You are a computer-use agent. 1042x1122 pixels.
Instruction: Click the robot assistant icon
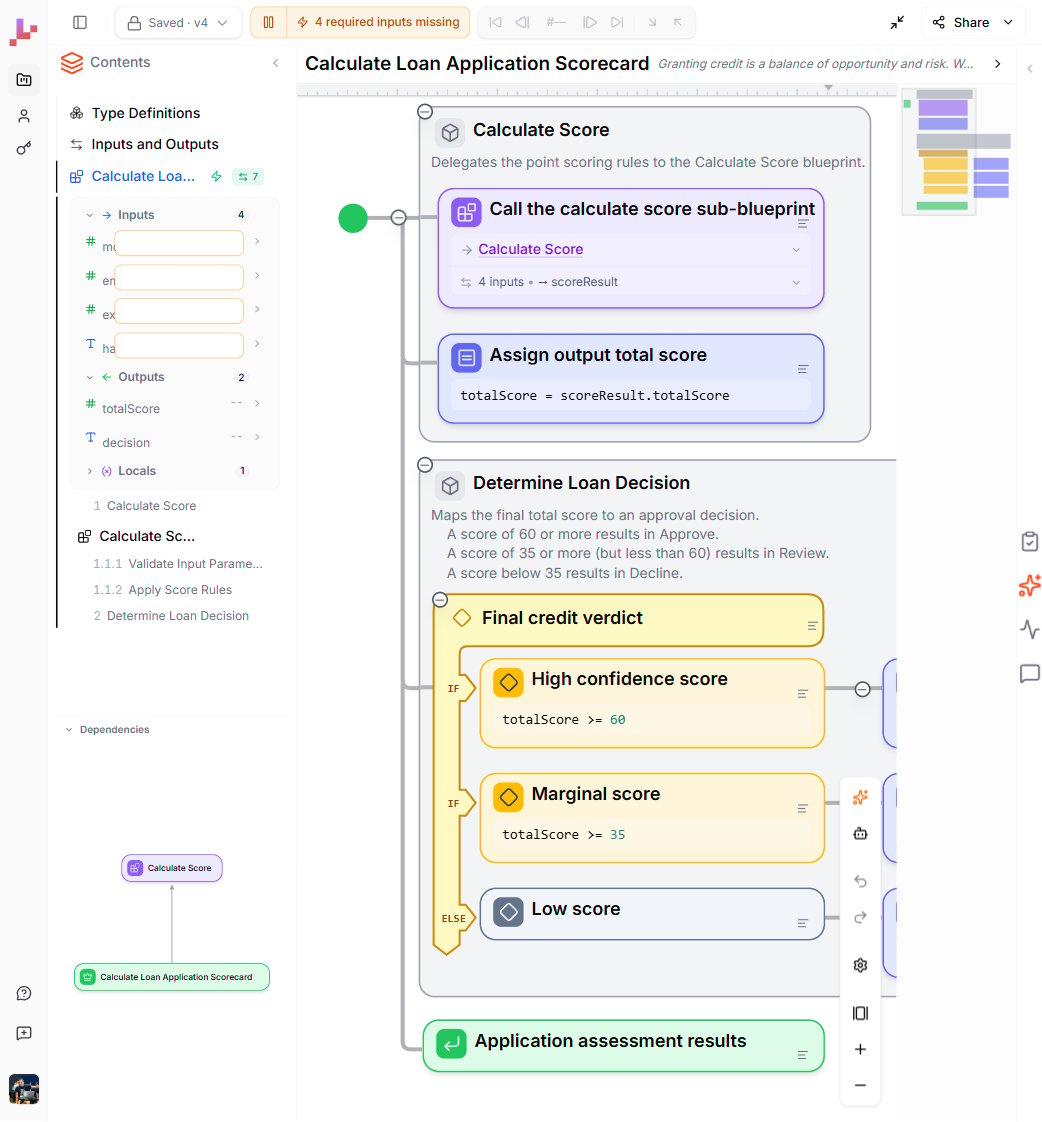[860, 834]
